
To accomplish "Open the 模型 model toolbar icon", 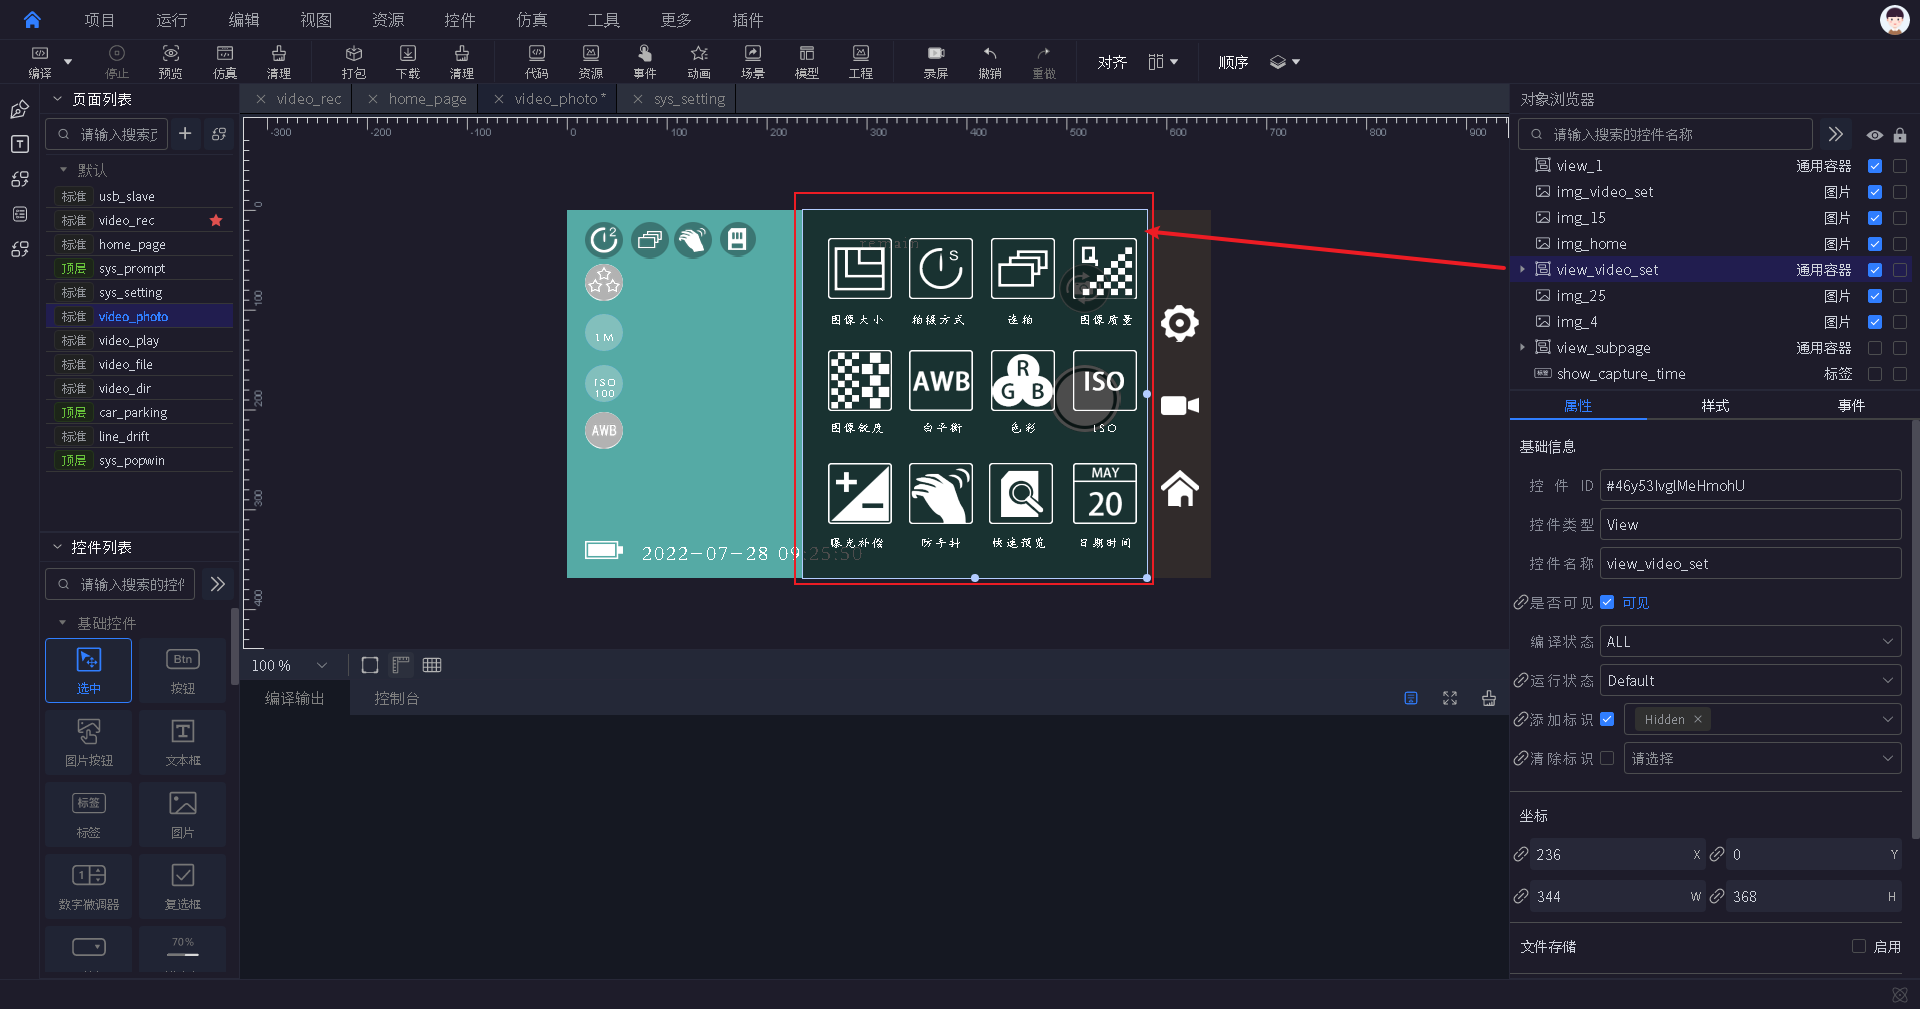I will [x=807, y=62].
